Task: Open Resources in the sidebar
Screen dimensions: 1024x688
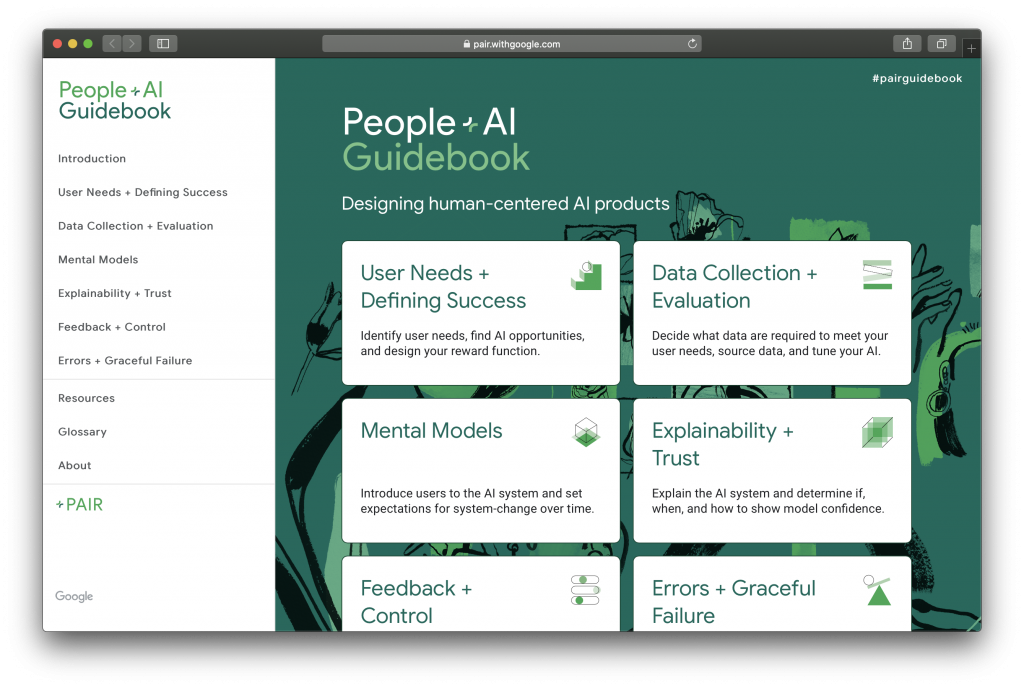Action: [x=86, y=398]
